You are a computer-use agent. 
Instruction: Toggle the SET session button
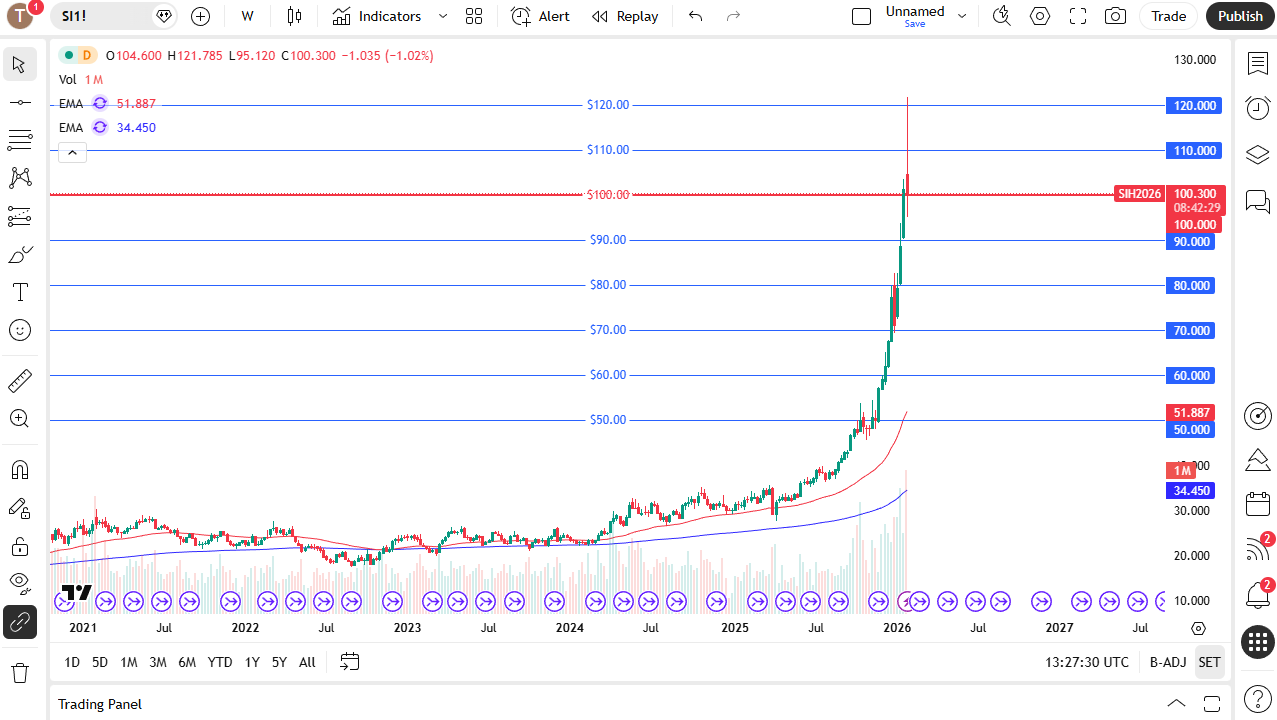tap(1210, 662)
